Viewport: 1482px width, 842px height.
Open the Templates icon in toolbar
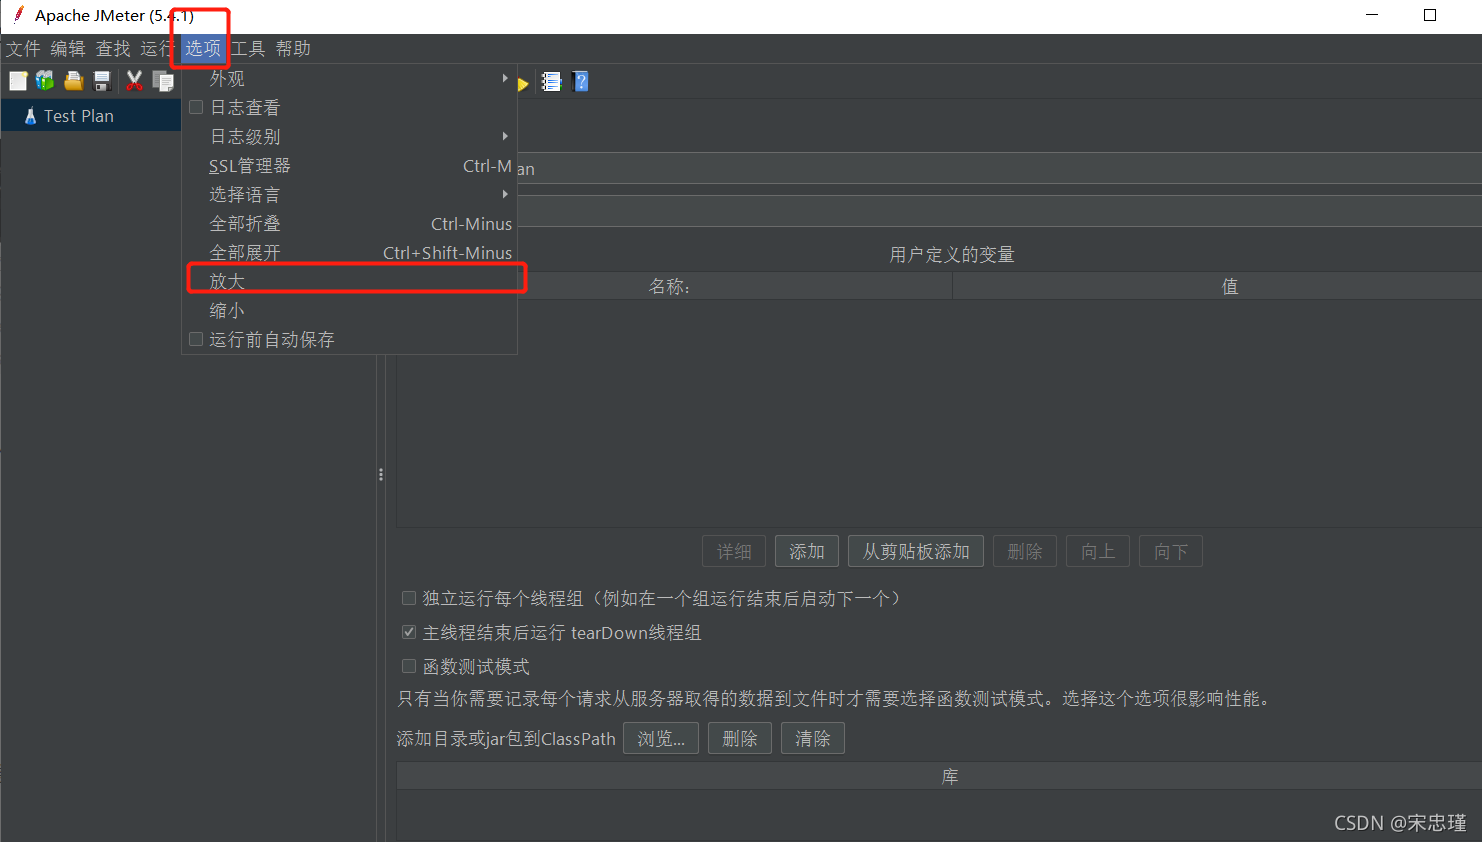click(45, 81)
